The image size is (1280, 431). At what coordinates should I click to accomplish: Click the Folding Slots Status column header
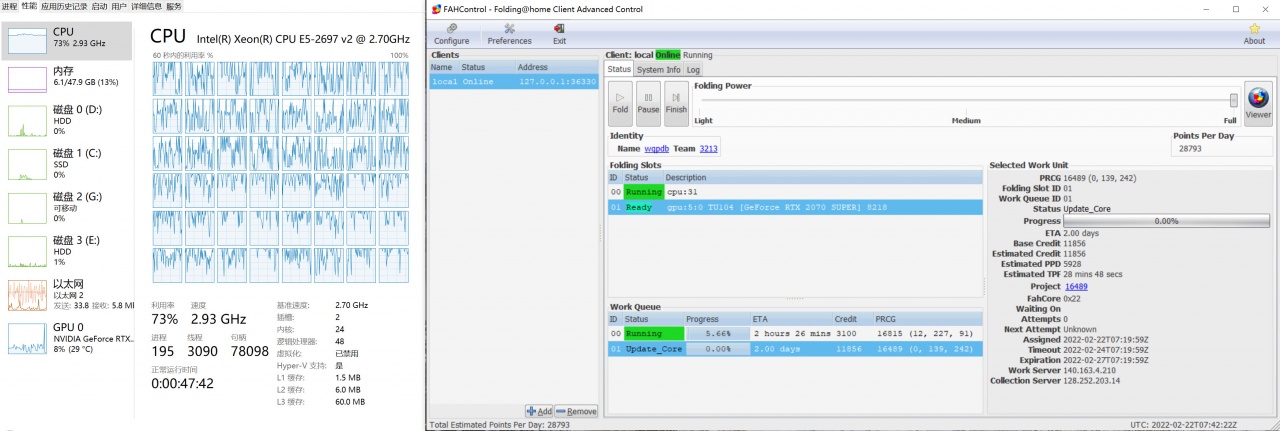[x=643, y=177]
